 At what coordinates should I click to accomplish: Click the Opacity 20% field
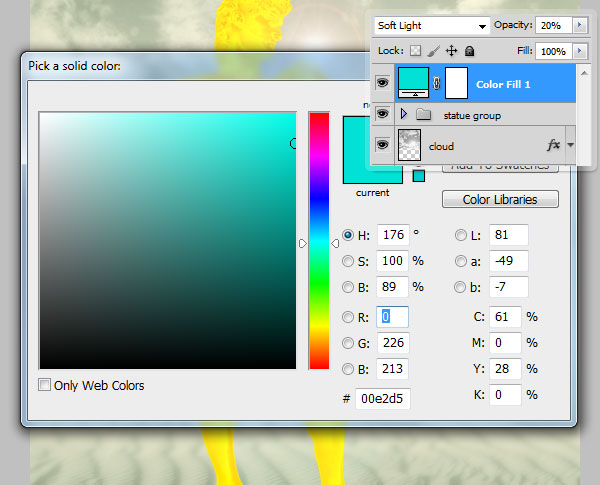(x=554, y=25)
